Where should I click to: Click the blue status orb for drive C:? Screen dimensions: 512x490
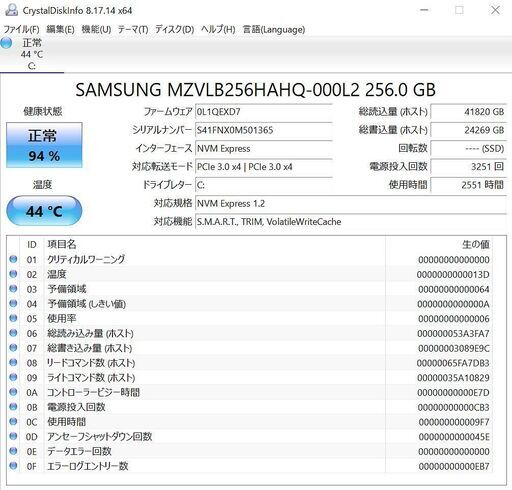7,43
